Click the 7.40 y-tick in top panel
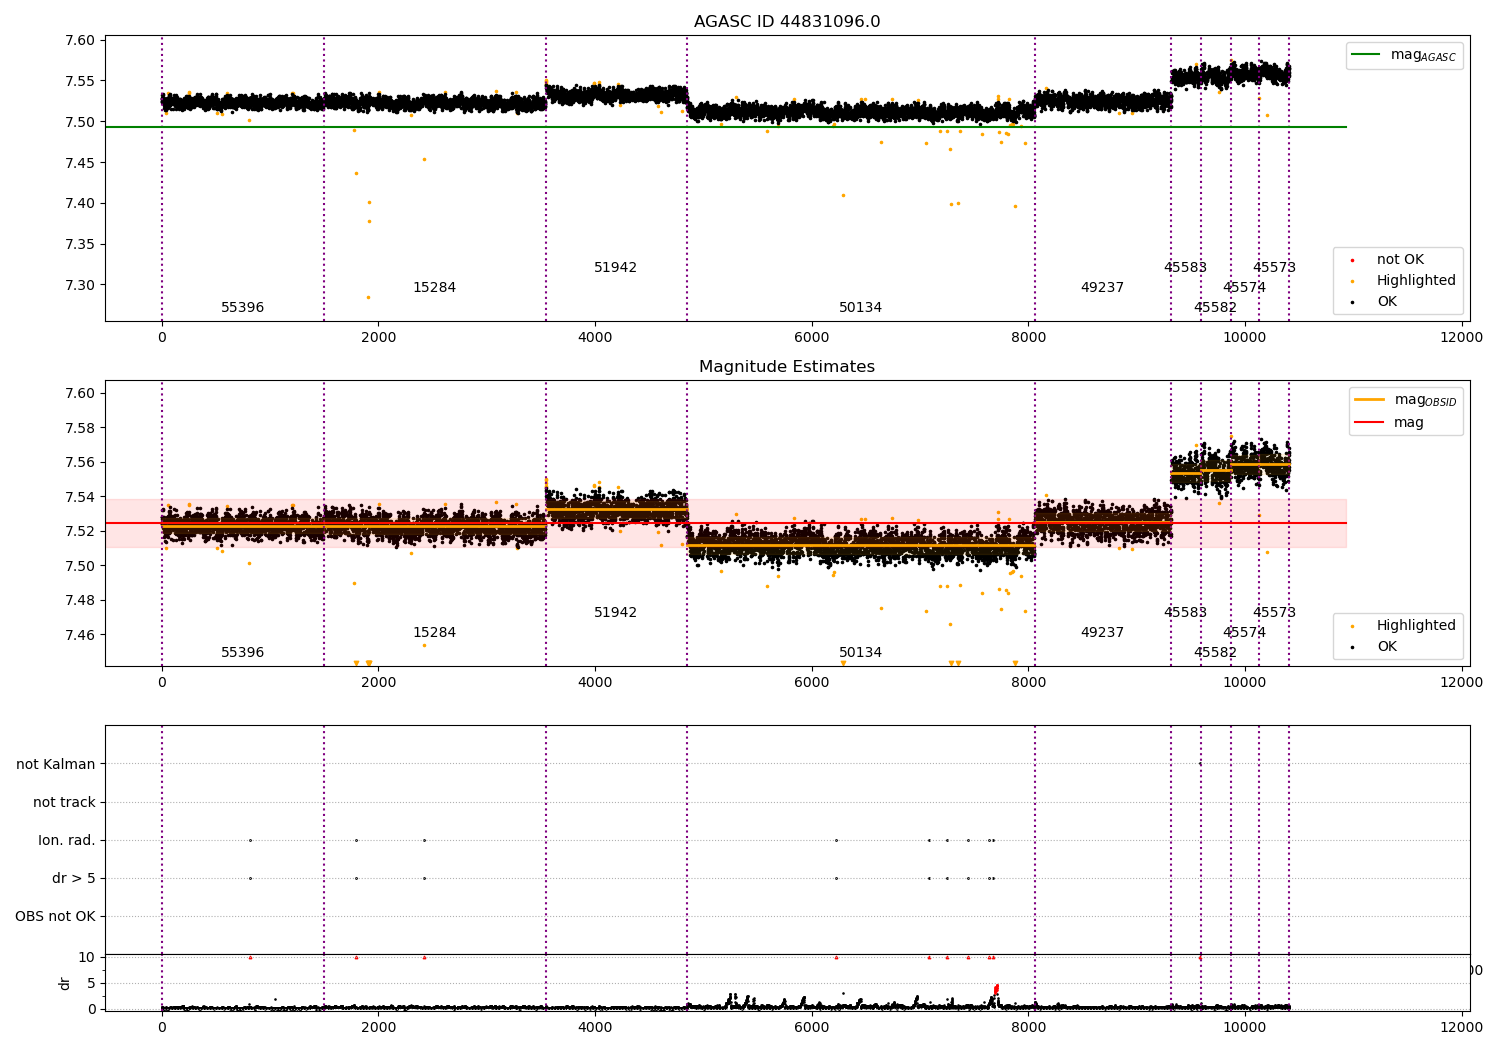The width and height of the screenshot is (1500, 1050). pos(80,204)
